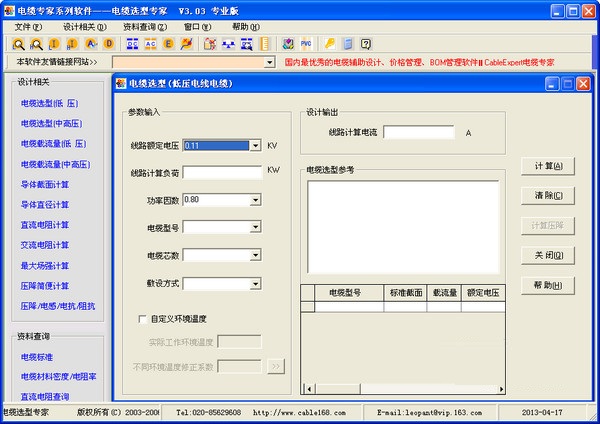The width and height of the screenshot is (600, 424).
Task: Open 电缆选型(低压) sidebar link
Action: [49, 103]
